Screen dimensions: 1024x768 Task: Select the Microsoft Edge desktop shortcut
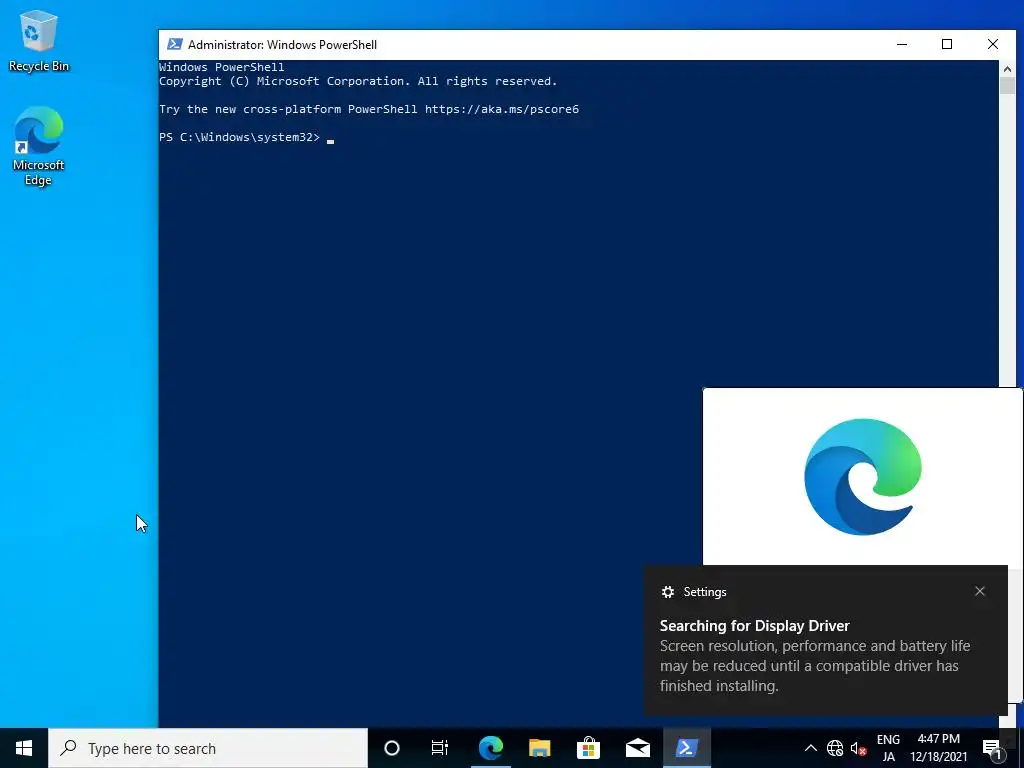[x=39, y=146]
